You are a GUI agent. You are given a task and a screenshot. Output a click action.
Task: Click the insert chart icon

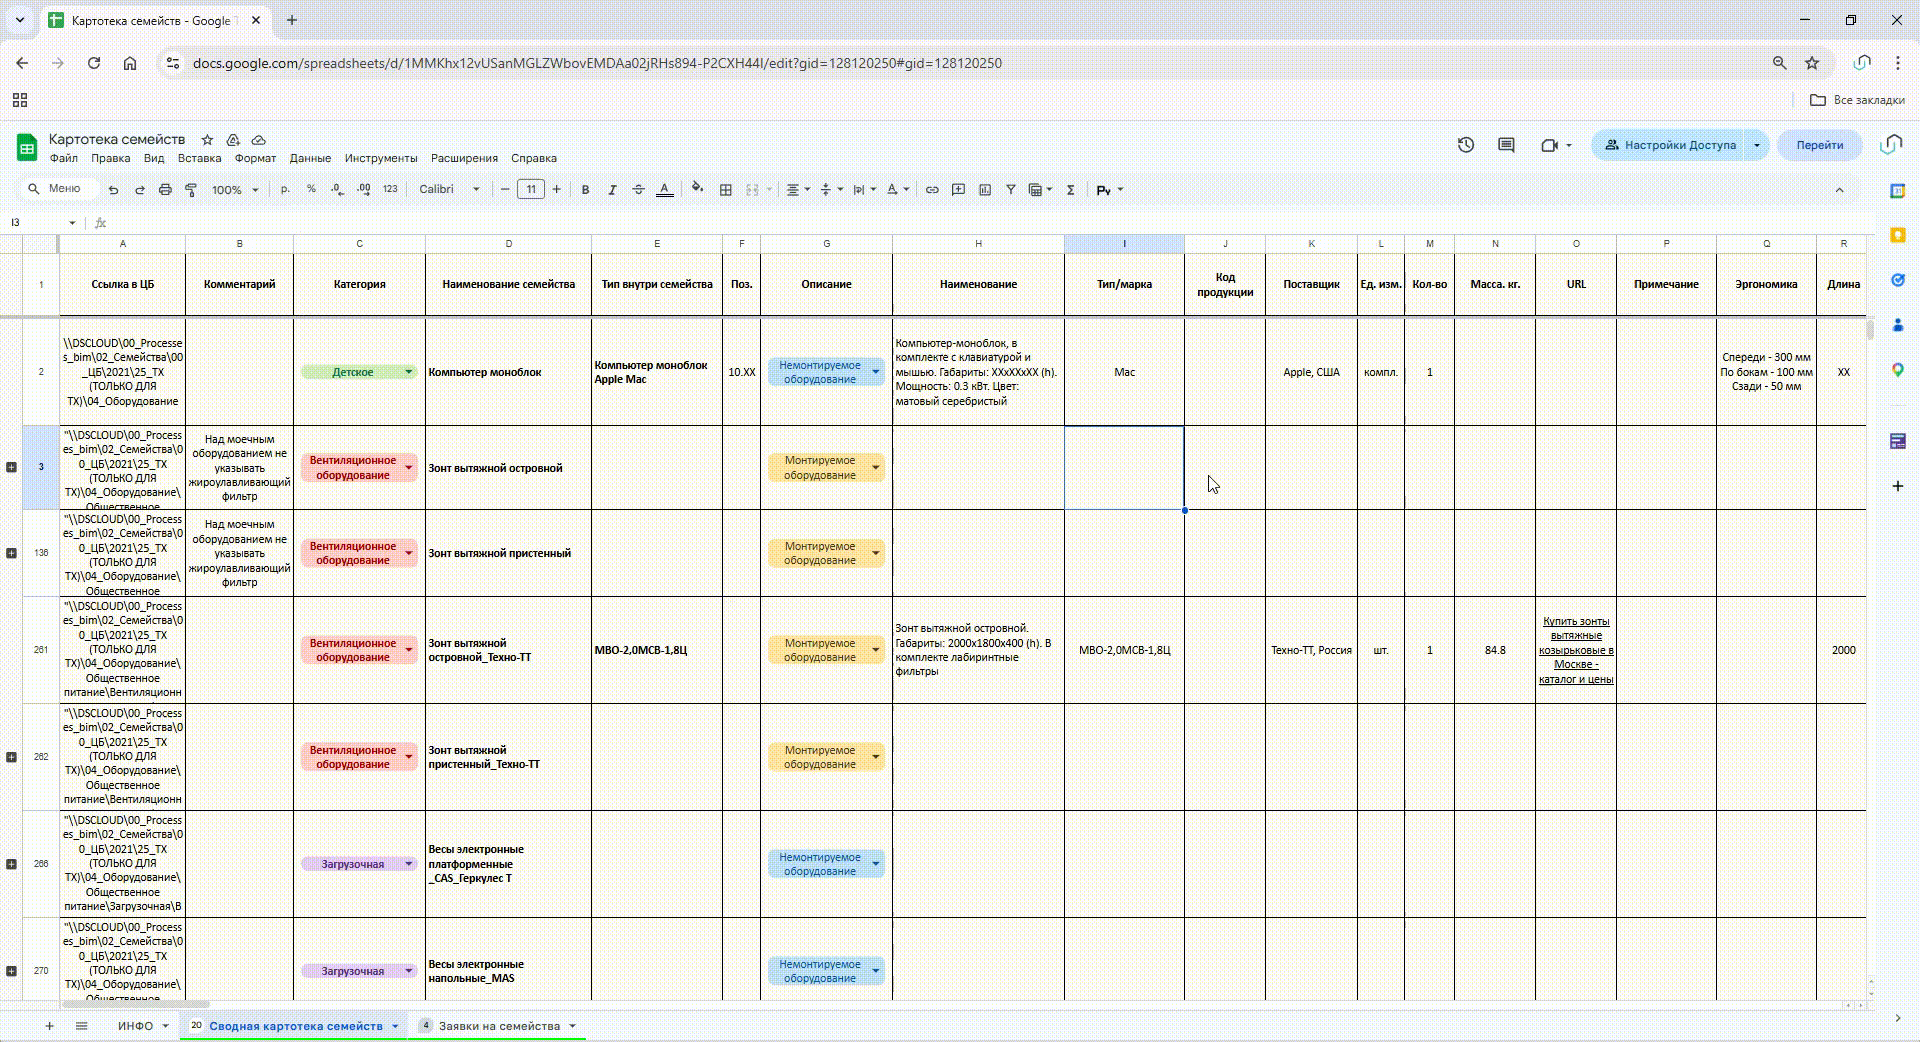point(985,190)
